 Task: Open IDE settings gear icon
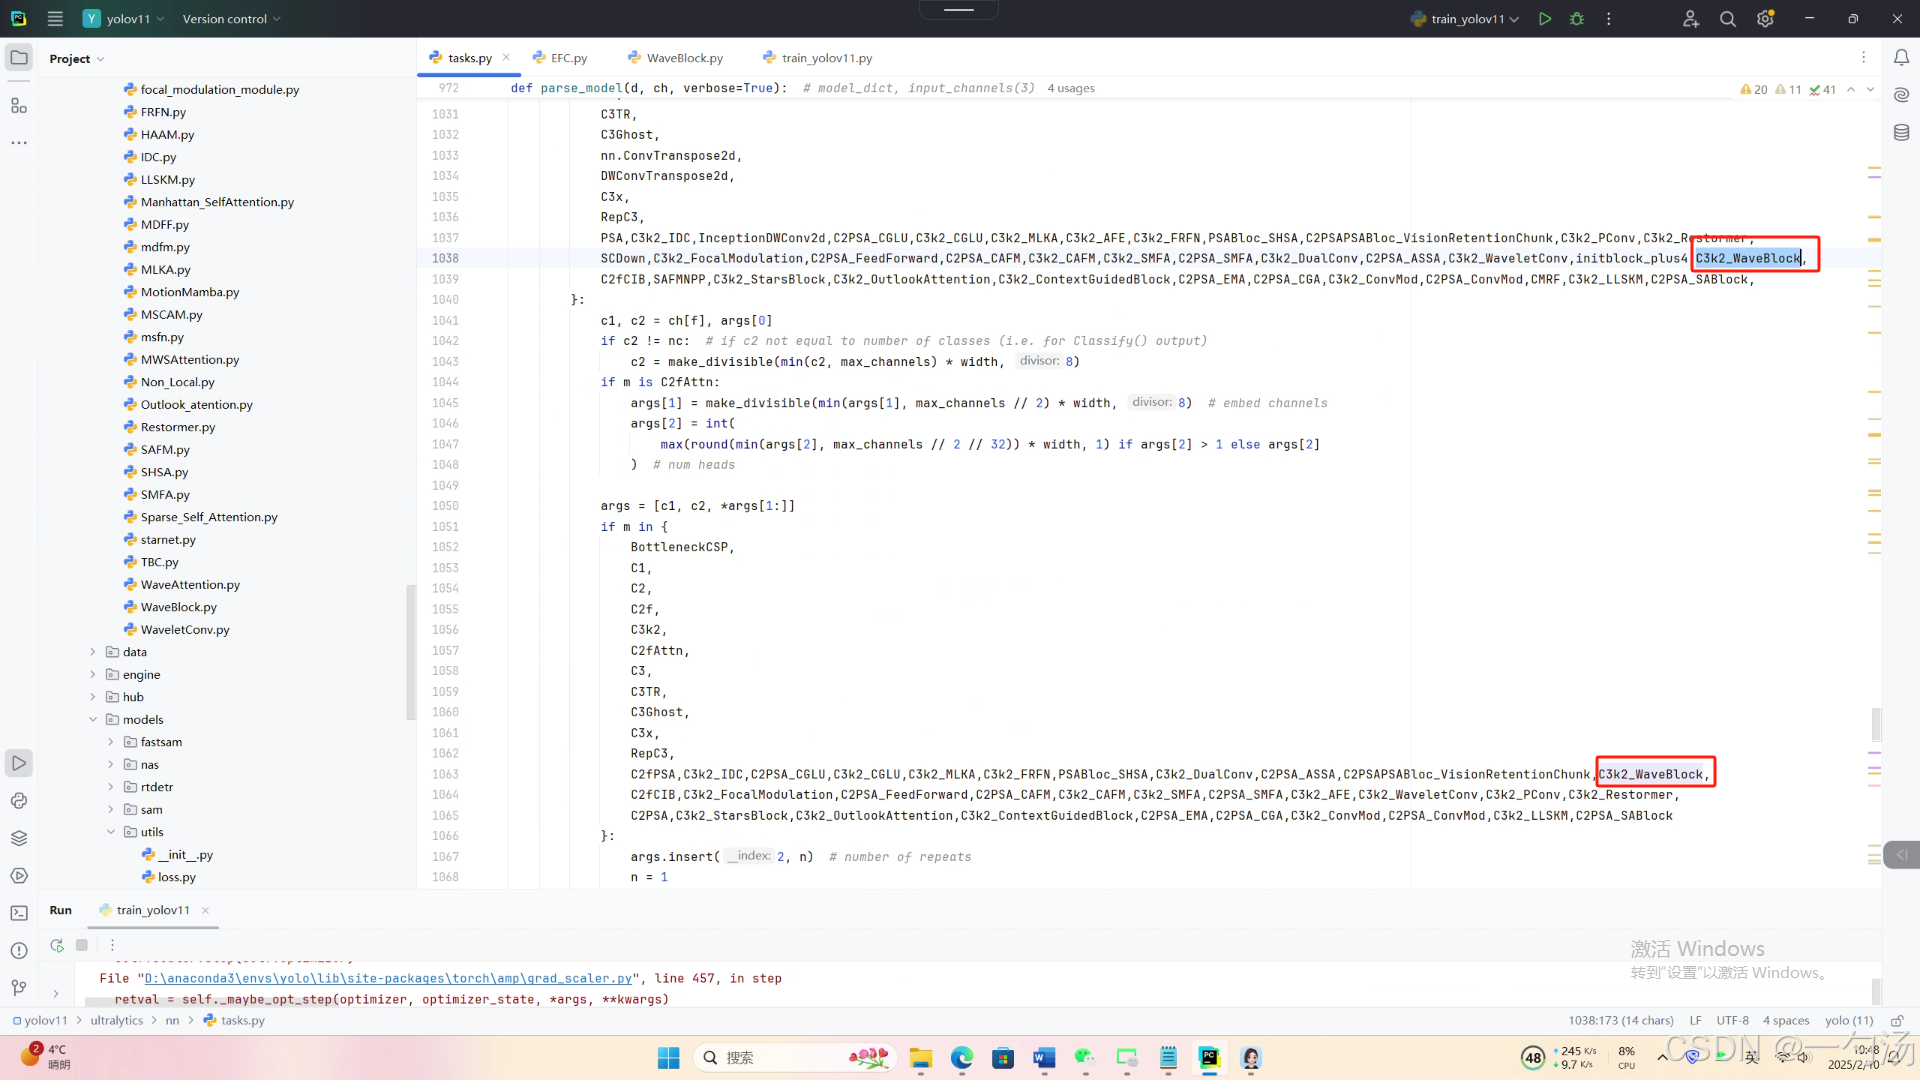click(1765, 19)
